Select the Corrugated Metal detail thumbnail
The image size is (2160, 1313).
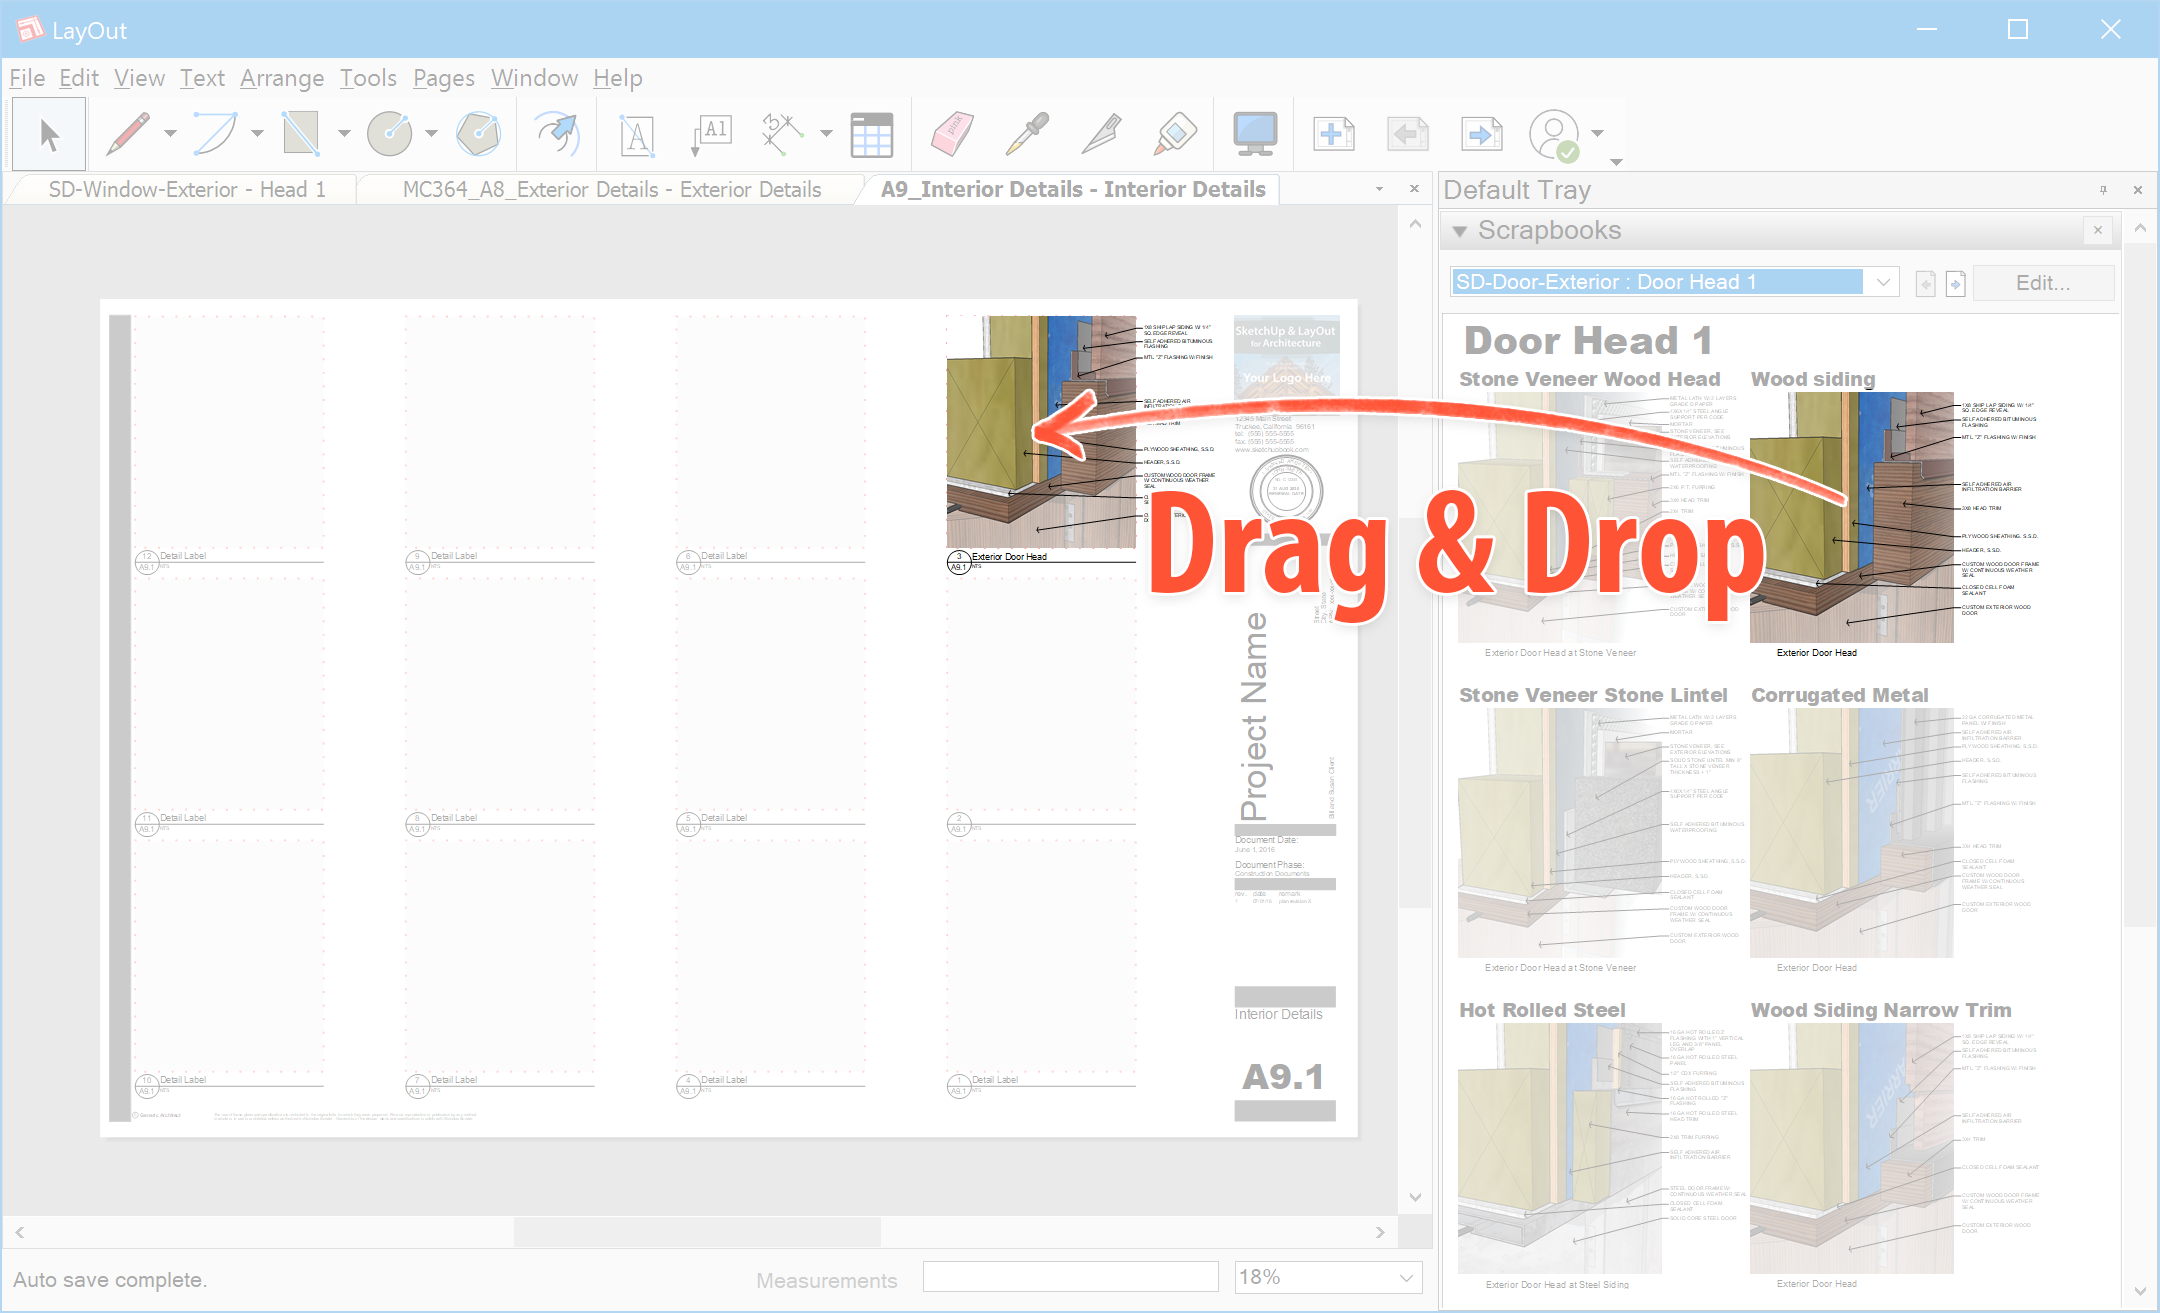pyautogui.click(x=1851, y=832)
